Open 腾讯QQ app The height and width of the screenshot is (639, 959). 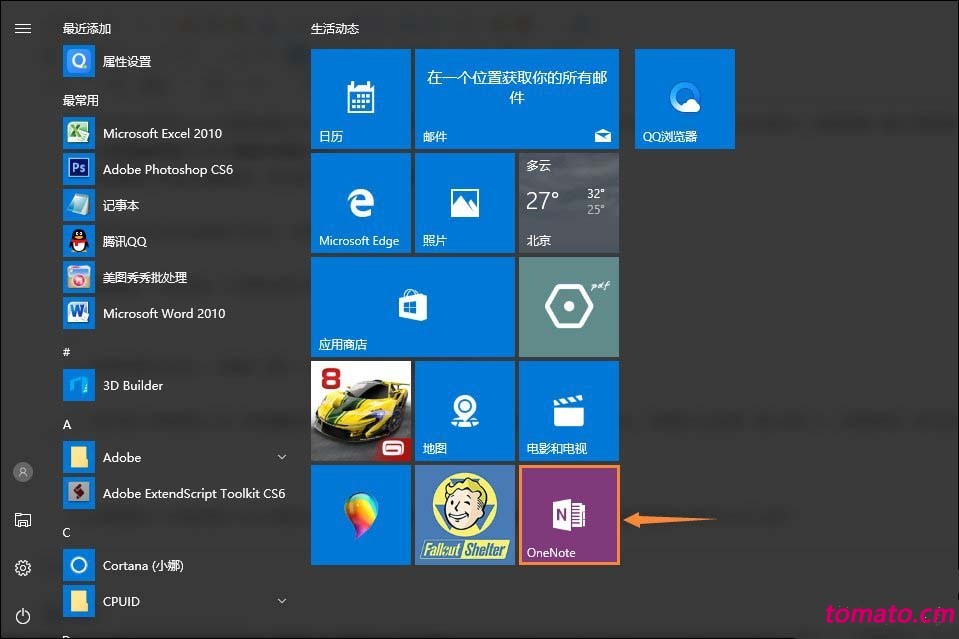coord(174,242)
